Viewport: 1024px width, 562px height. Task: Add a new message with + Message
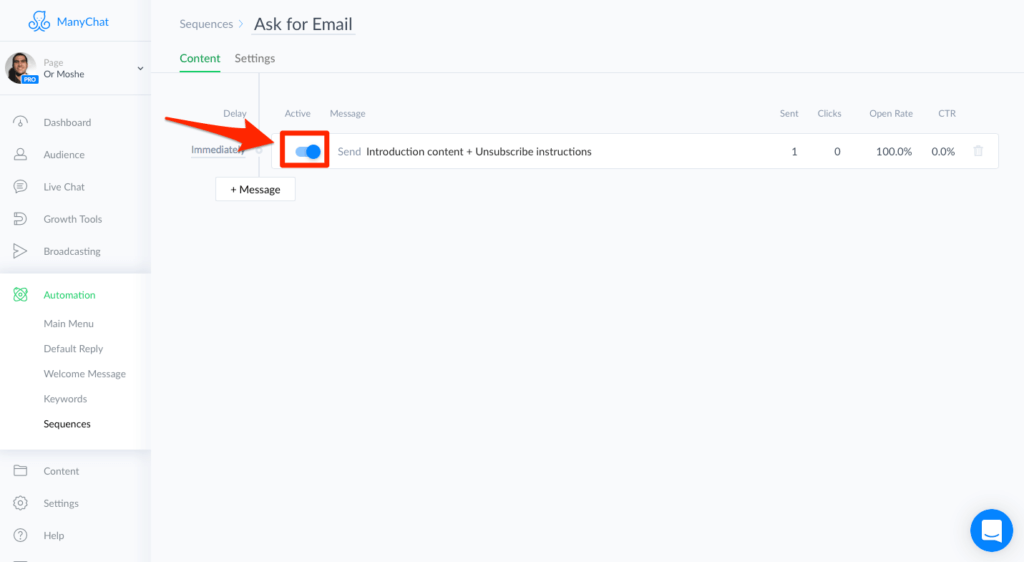(255, 189)
